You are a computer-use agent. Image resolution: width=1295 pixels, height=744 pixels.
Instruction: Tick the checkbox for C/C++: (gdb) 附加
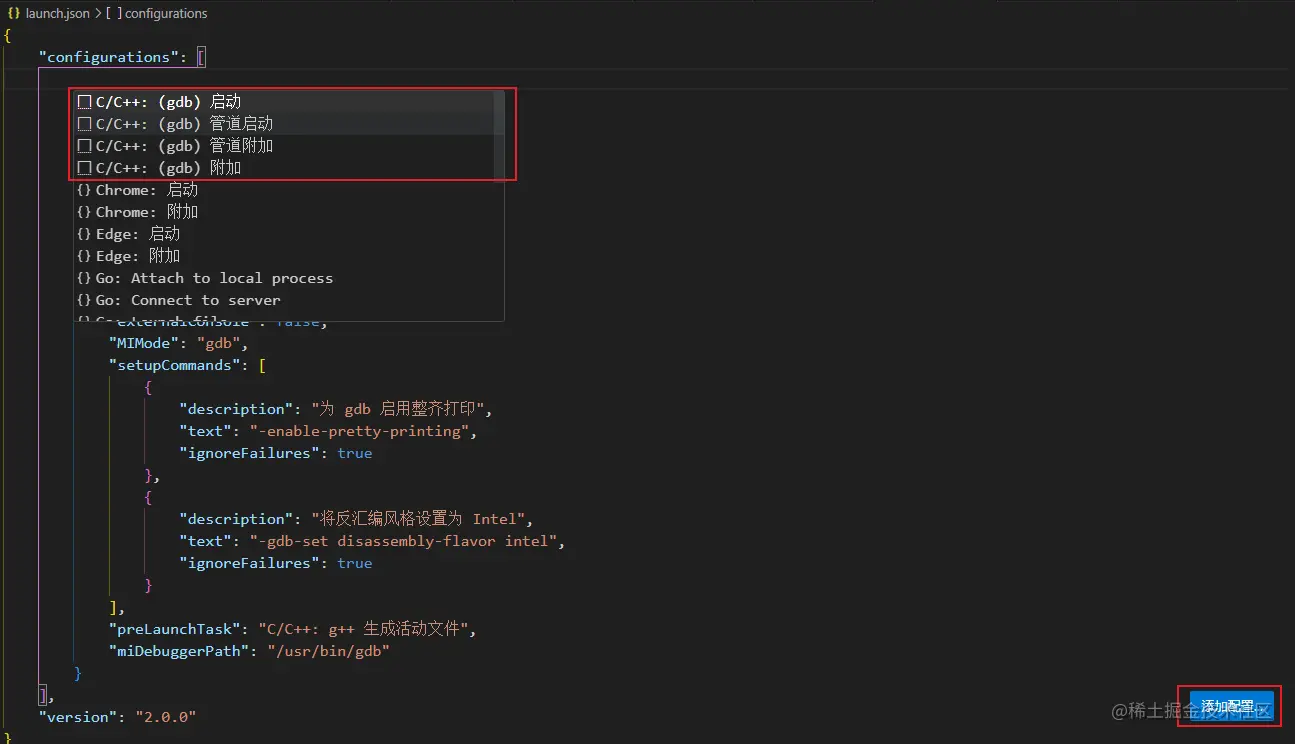pos(84,167)
